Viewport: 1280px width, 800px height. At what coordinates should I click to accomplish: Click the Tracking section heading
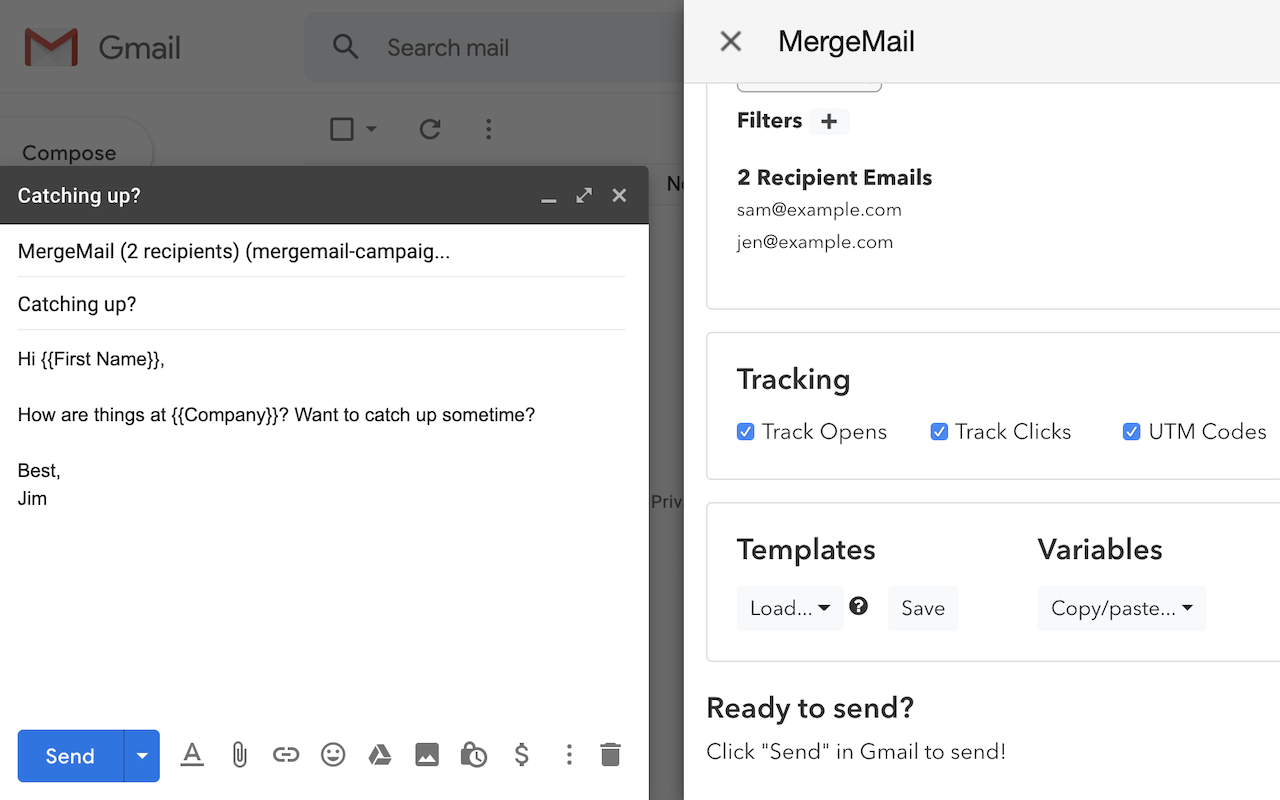pos(794,380)
